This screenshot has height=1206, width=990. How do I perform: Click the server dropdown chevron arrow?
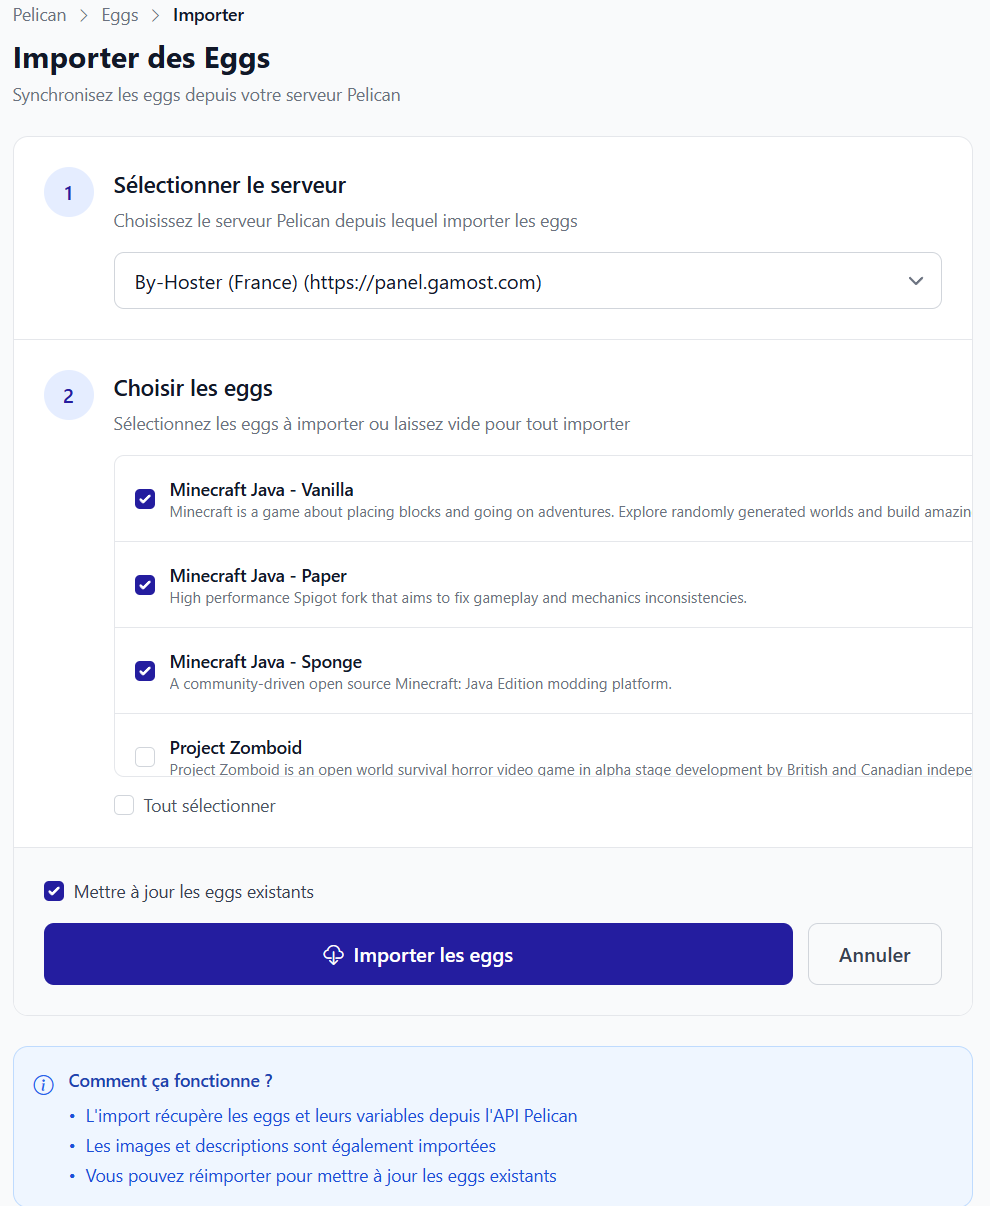coord(915,281)
